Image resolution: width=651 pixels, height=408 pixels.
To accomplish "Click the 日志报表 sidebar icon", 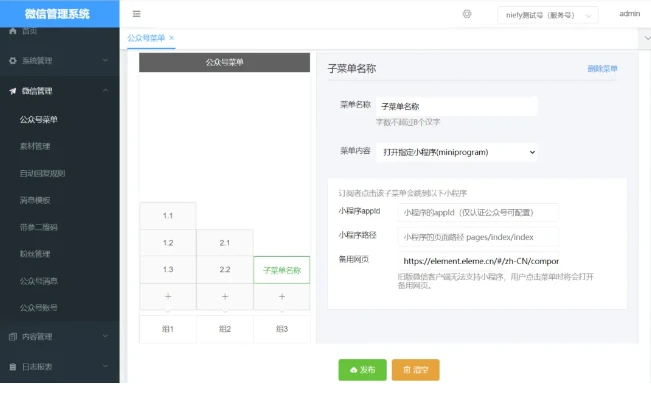I will coord(12,367).
